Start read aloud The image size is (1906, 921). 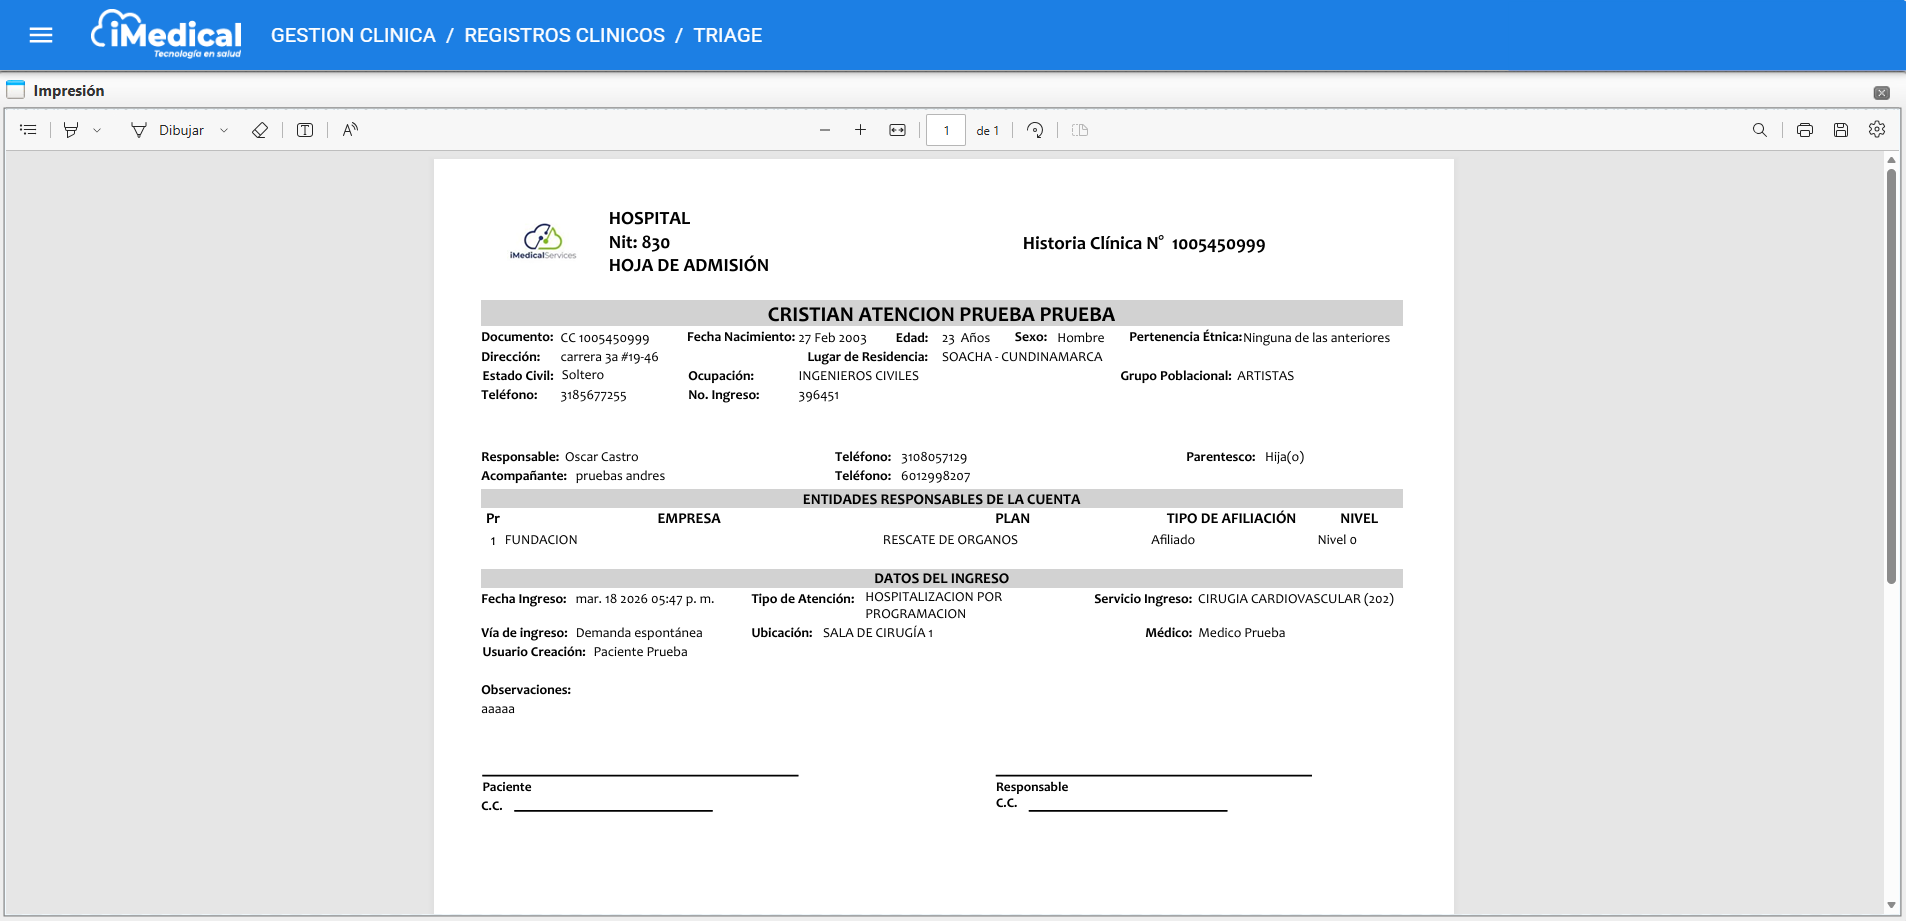click(350, 130)
